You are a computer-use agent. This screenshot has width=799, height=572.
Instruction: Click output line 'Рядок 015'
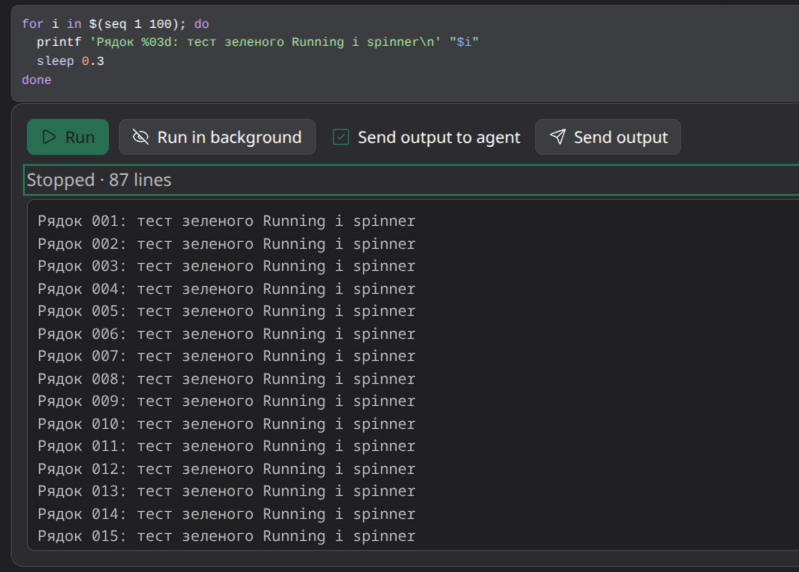tap(227, 536)
